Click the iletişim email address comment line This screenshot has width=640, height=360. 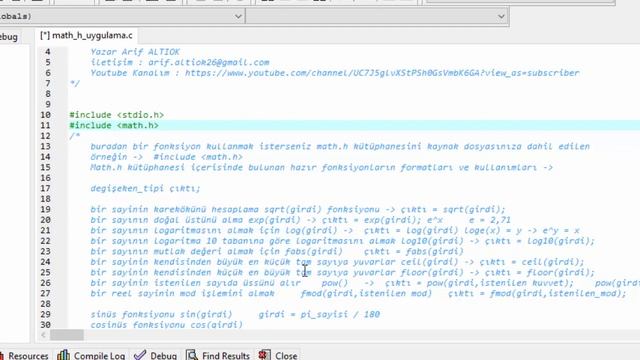(x=180, y=62)
